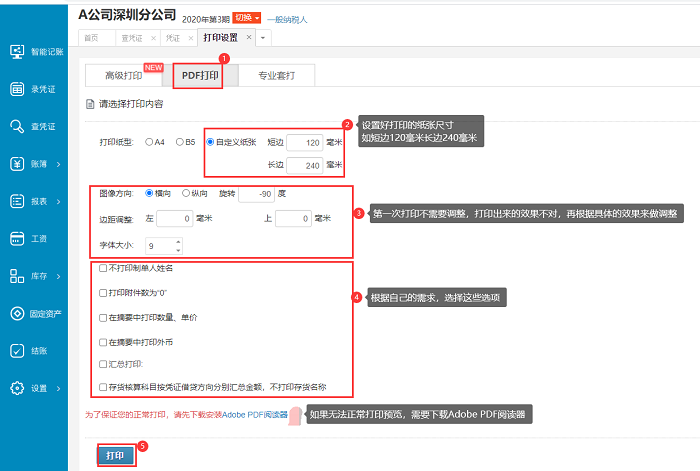This screenshot has height=471, width=700.
Task: Click the 短边 paper size input field
Action: pos(305,143)
